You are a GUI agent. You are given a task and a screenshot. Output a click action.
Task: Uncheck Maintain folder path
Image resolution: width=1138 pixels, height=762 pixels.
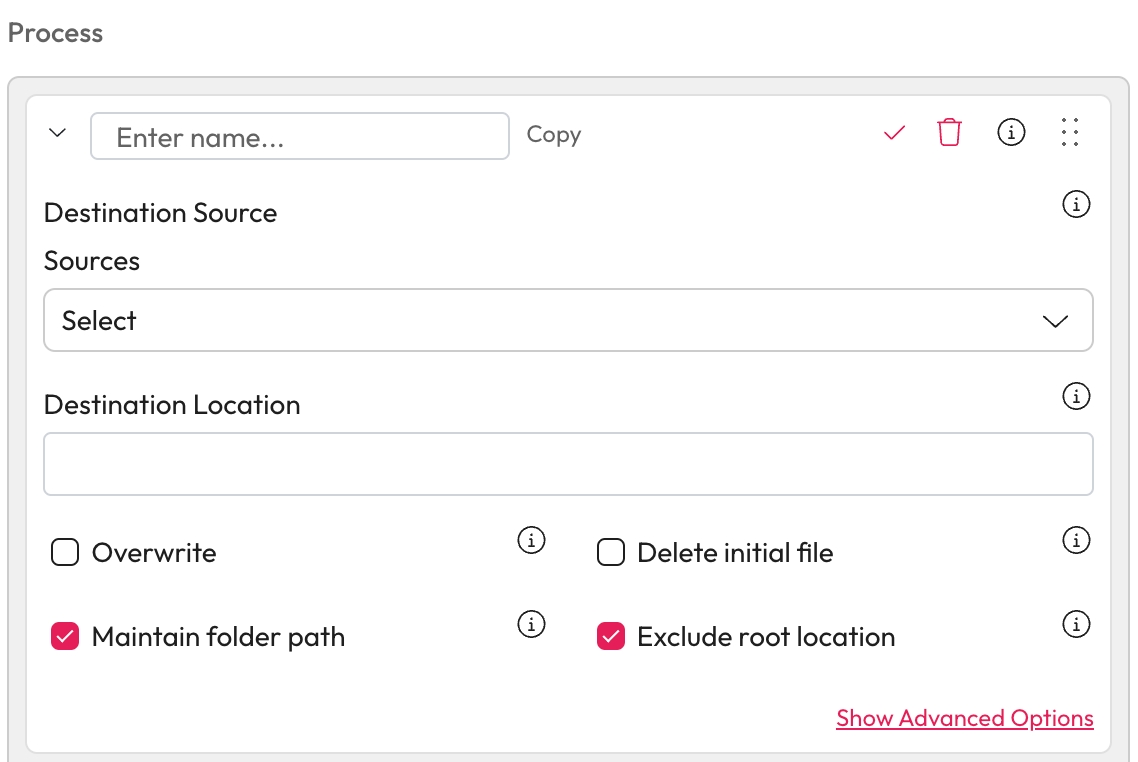pos(65,637)
